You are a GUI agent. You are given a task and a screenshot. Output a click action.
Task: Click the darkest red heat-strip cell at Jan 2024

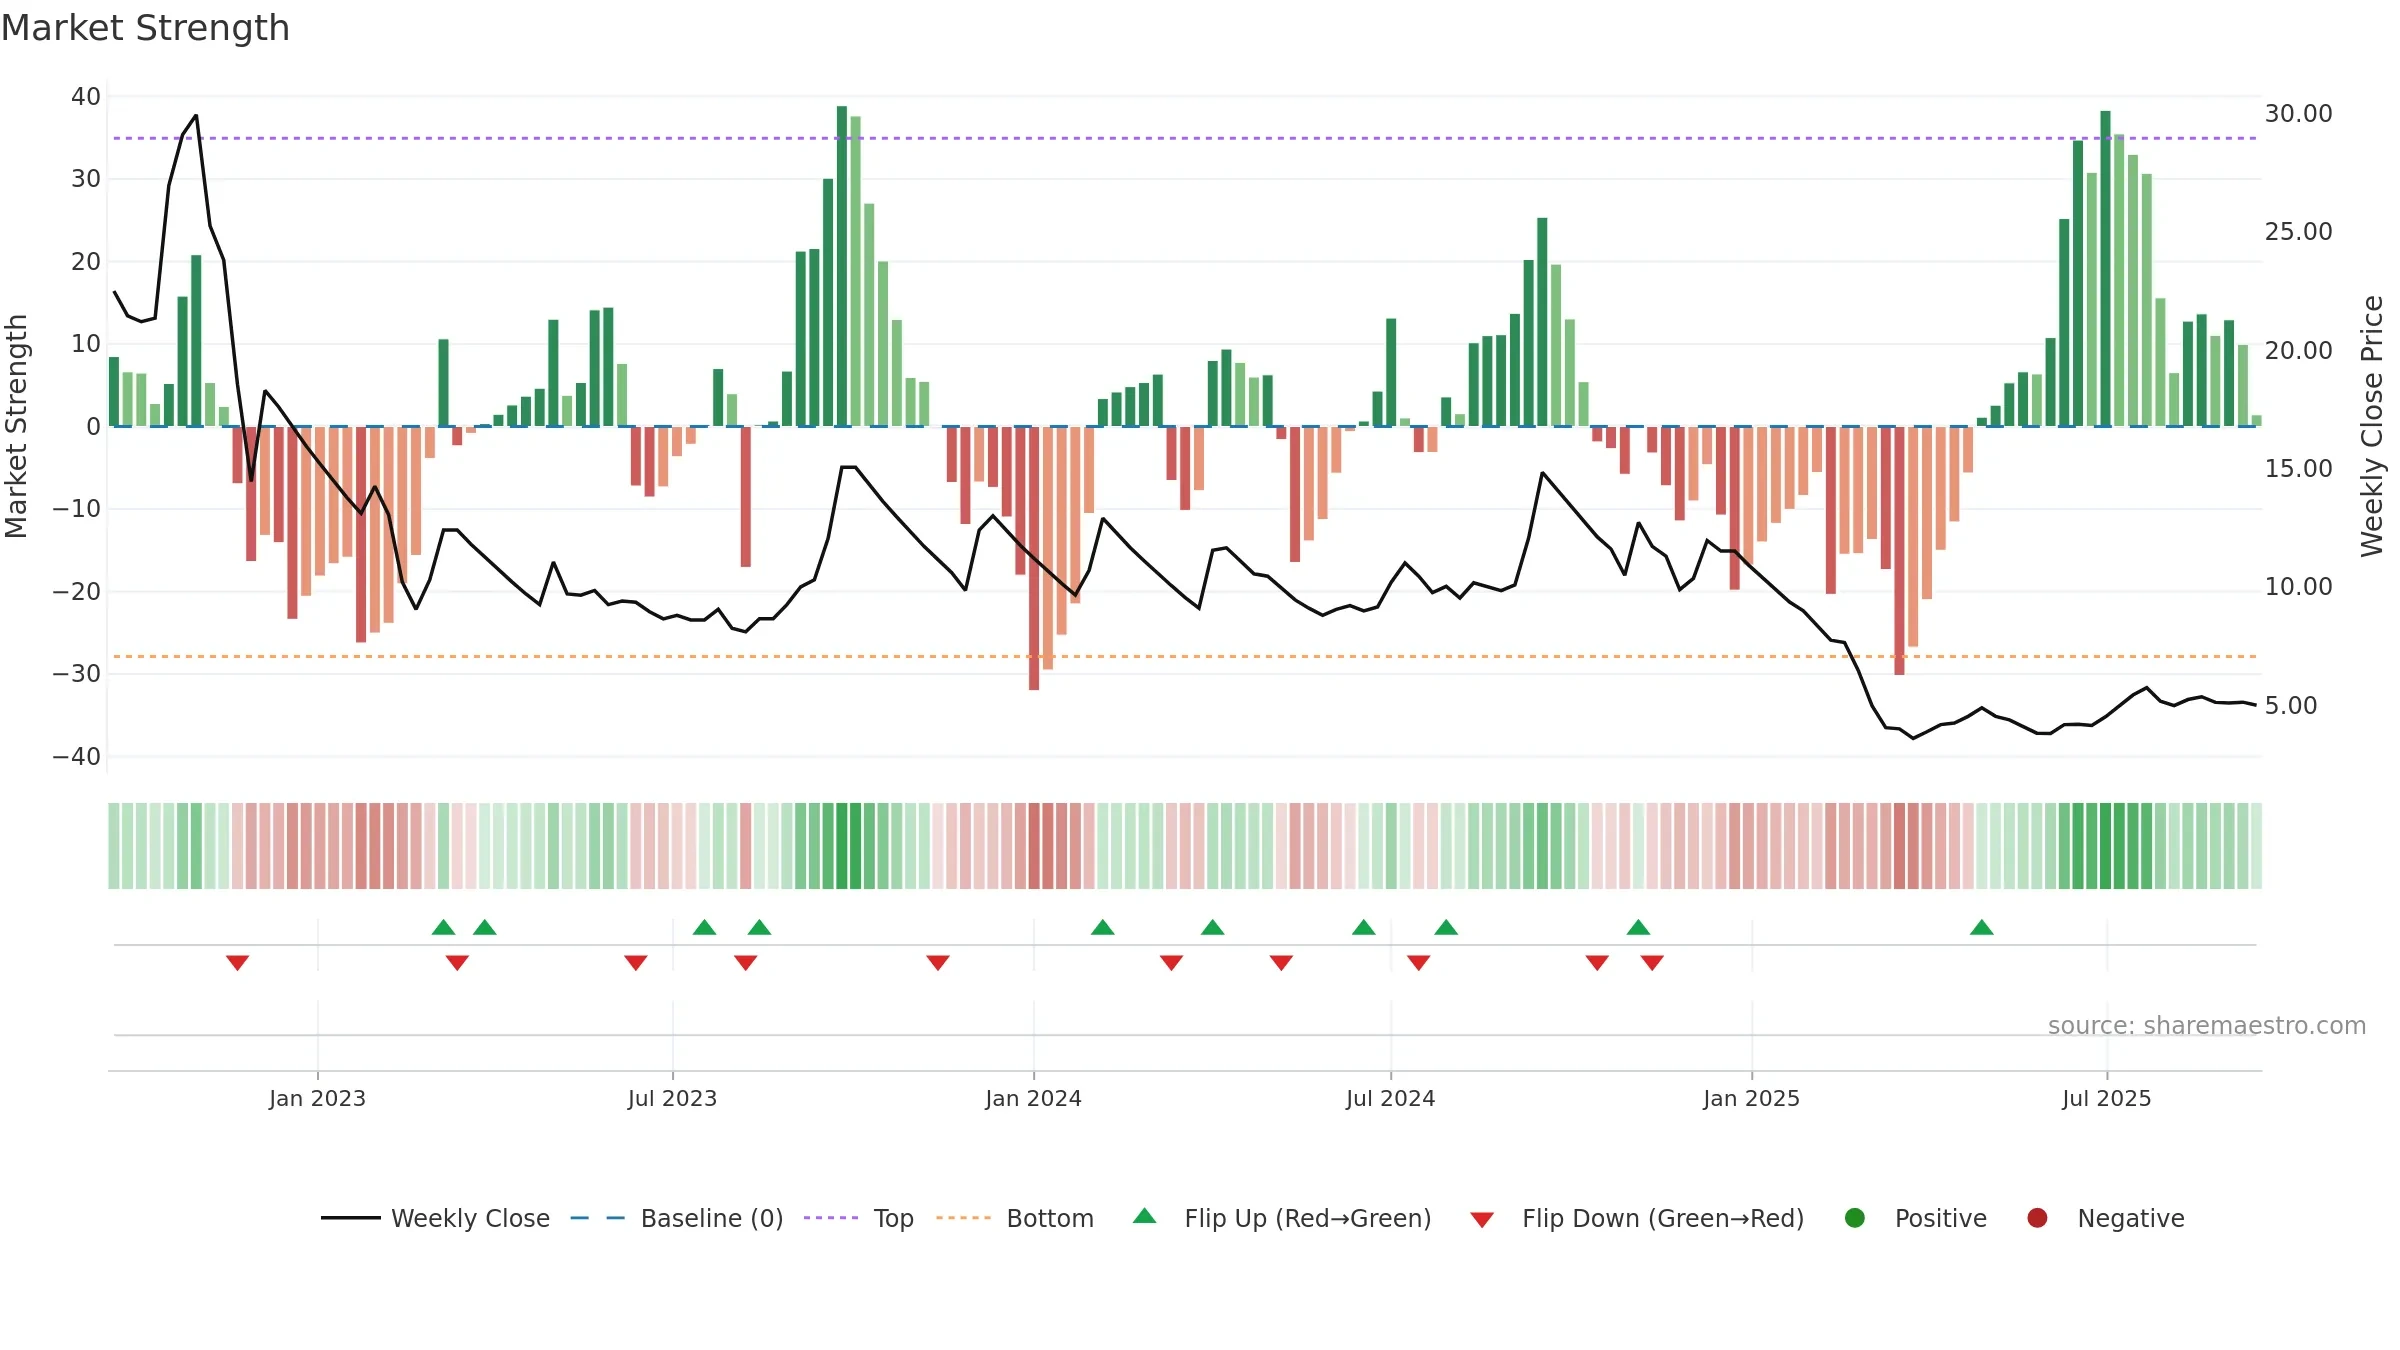pos(1034,846)
